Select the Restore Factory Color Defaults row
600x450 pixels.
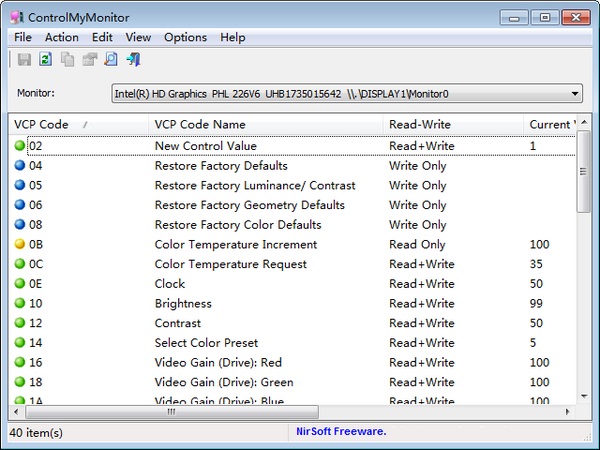238,225
